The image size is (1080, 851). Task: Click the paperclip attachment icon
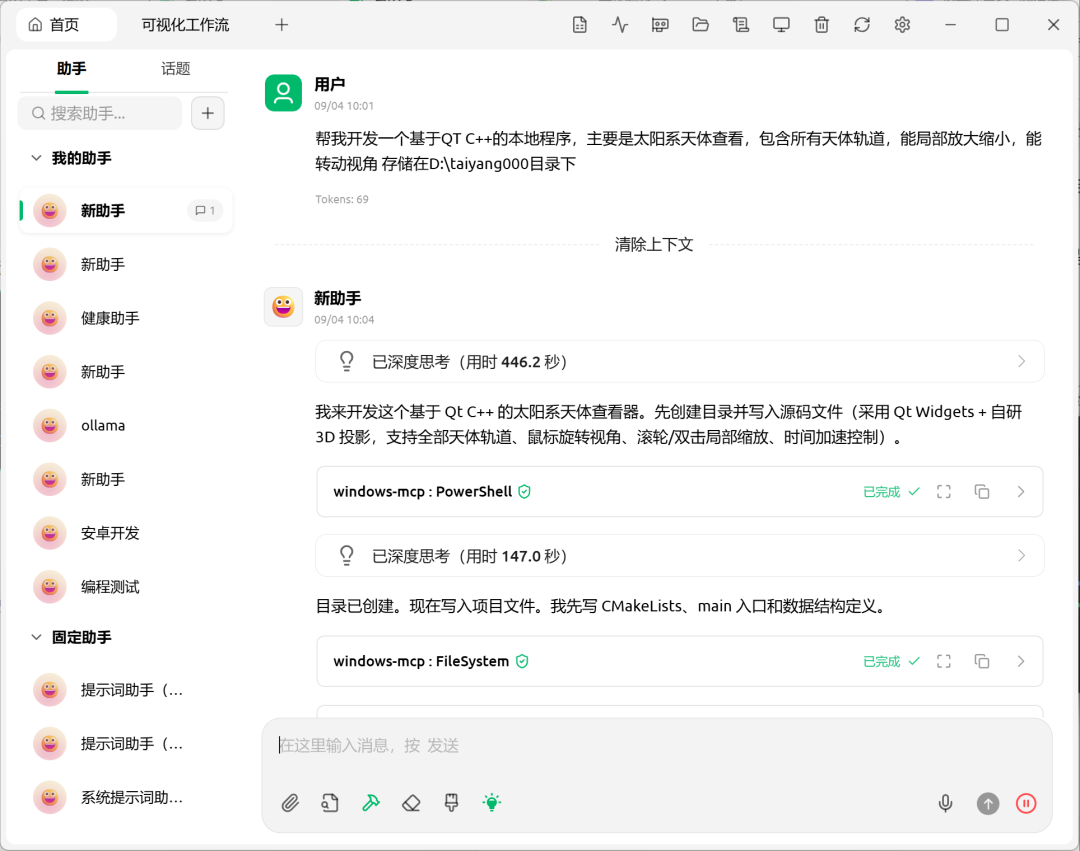tap(290, 803)
